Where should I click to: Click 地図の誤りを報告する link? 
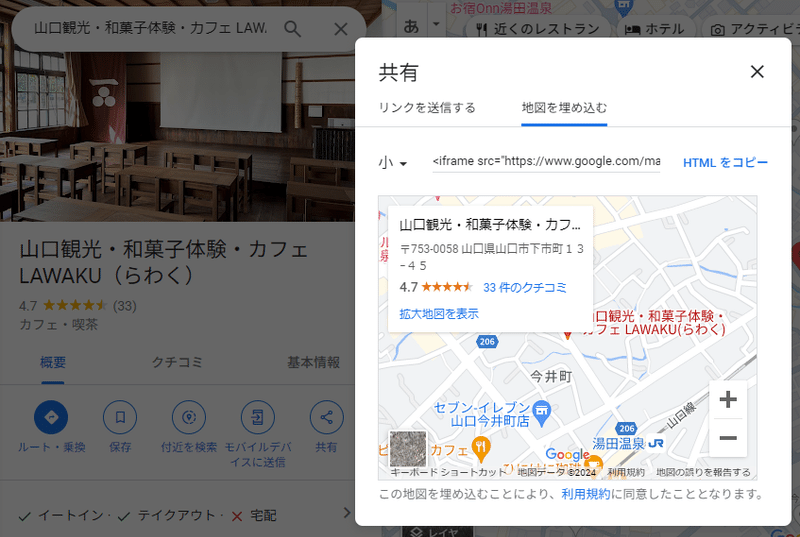pos(703,472)
